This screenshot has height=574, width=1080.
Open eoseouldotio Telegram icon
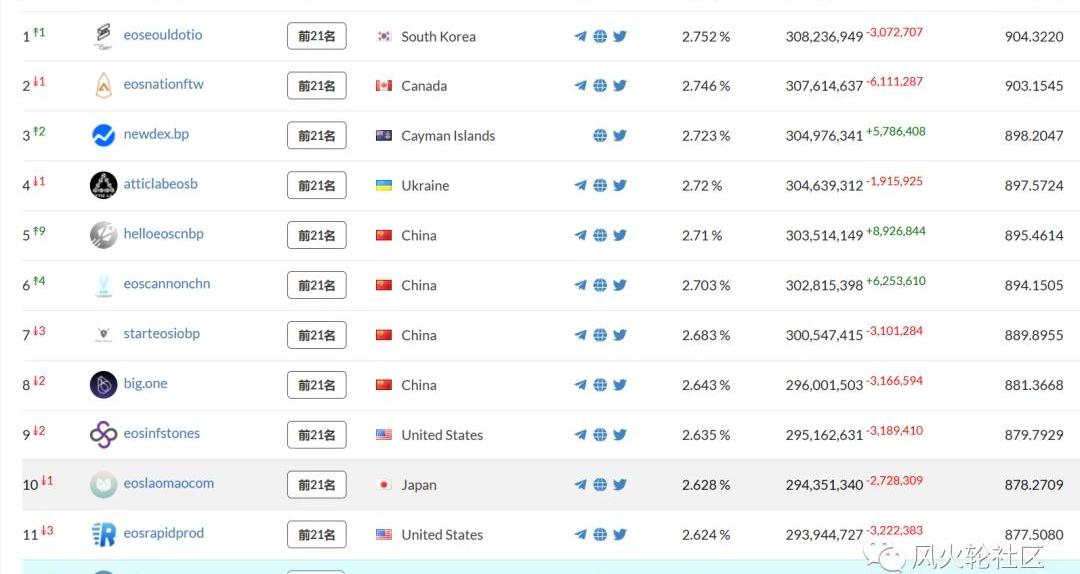pos(581,37)
